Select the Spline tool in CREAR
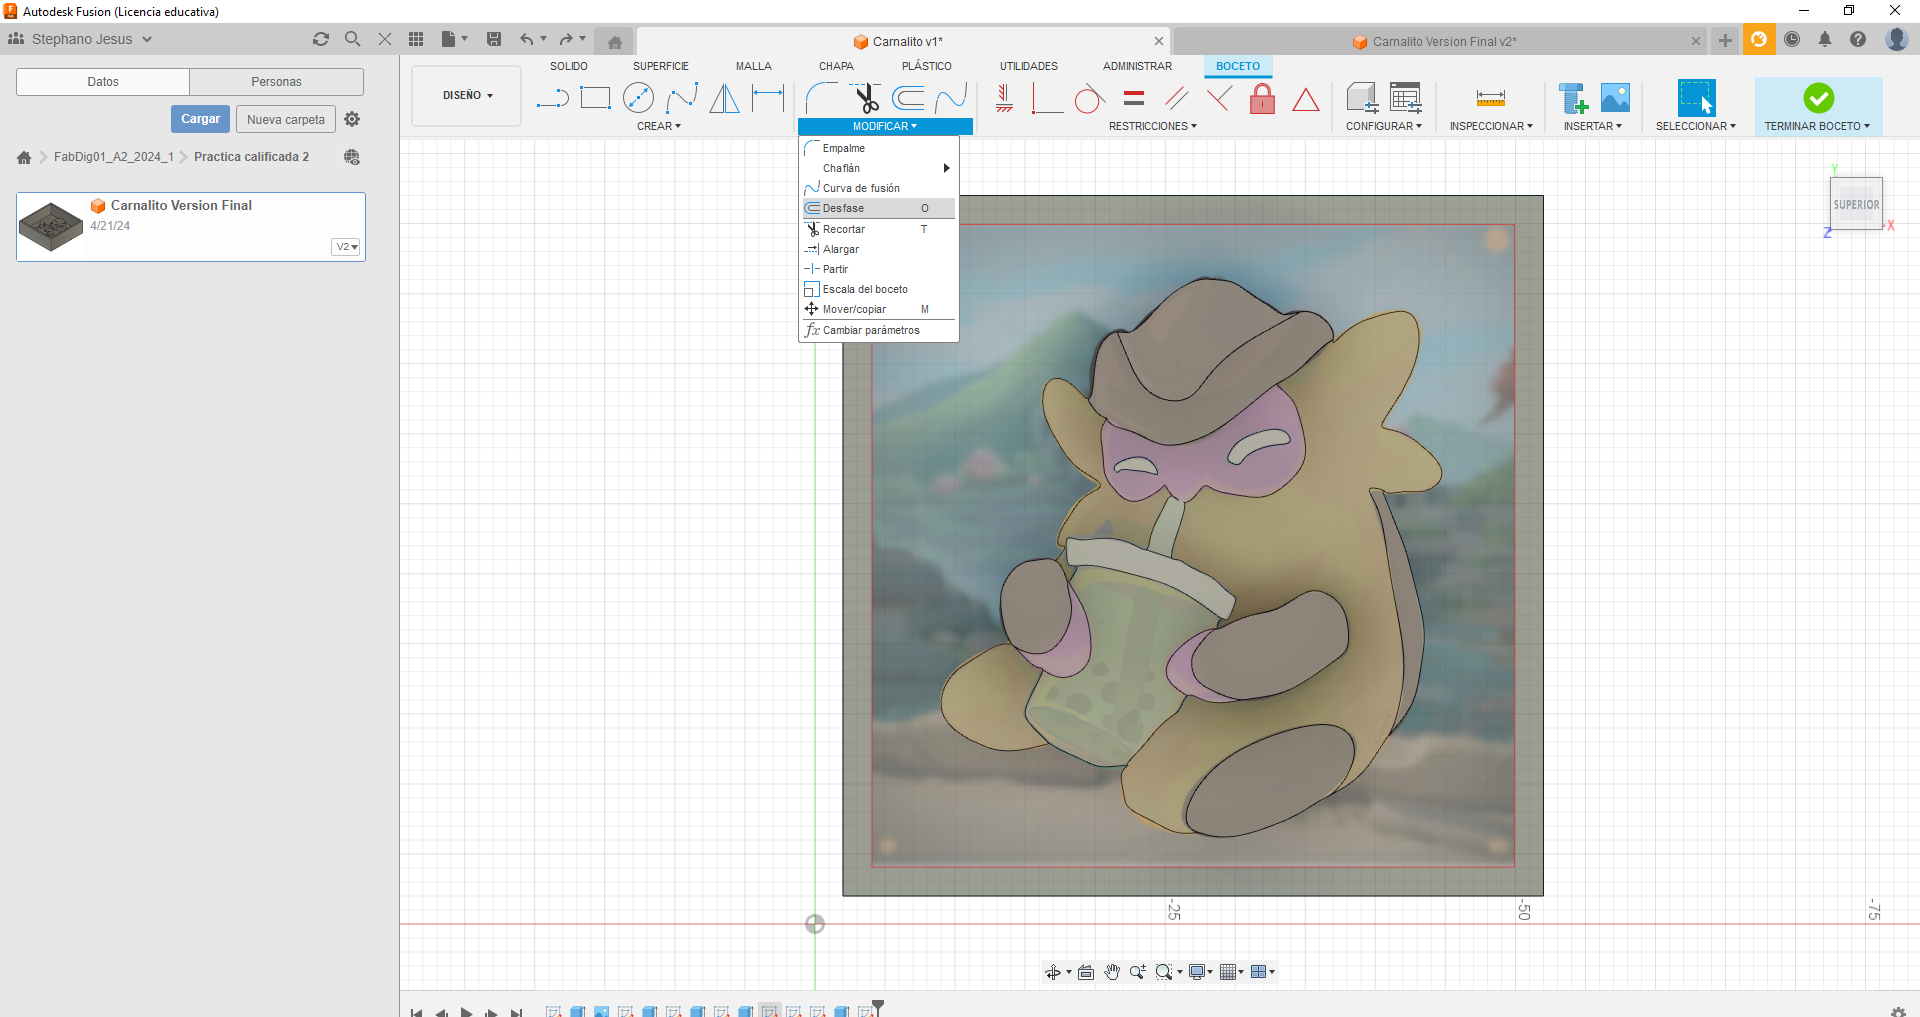 click(x=682, y=98)
